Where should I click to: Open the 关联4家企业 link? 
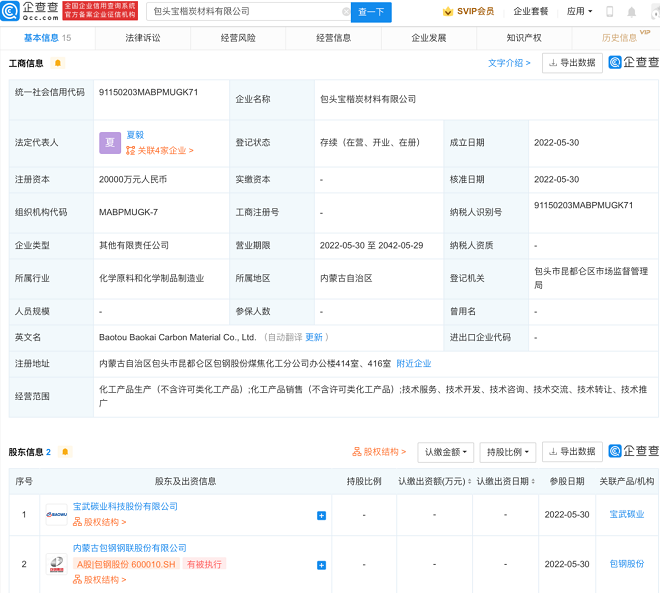160,150
